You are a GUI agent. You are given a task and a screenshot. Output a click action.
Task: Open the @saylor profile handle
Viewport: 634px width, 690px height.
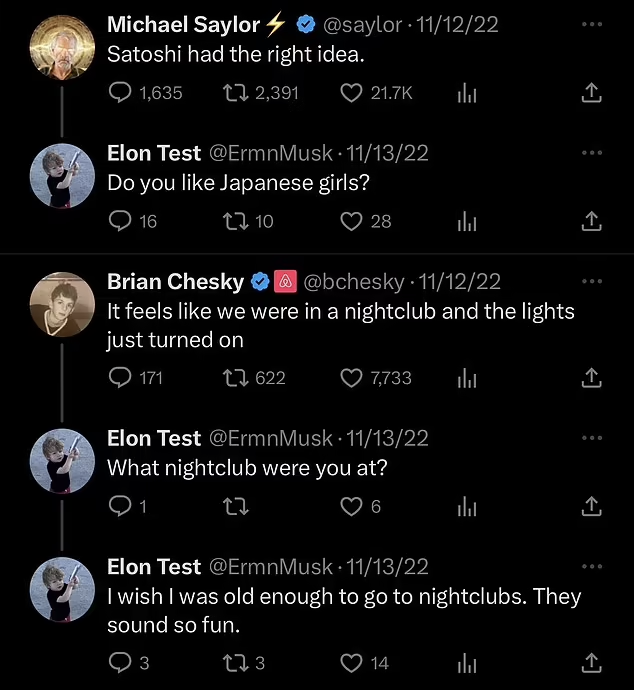pyautogui.click(x=363, y=25)
